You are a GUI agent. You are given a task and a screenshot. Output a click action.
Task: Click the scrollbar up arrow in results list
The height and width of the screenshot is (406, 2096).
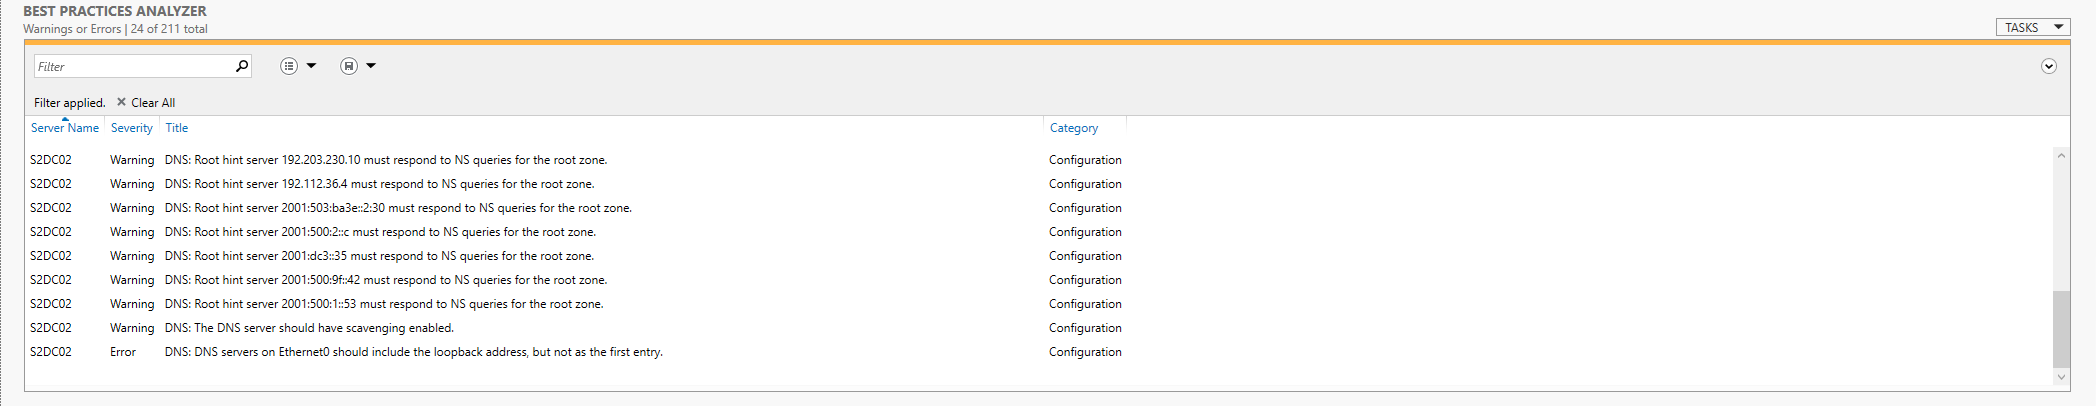[x=2061, y=156]
